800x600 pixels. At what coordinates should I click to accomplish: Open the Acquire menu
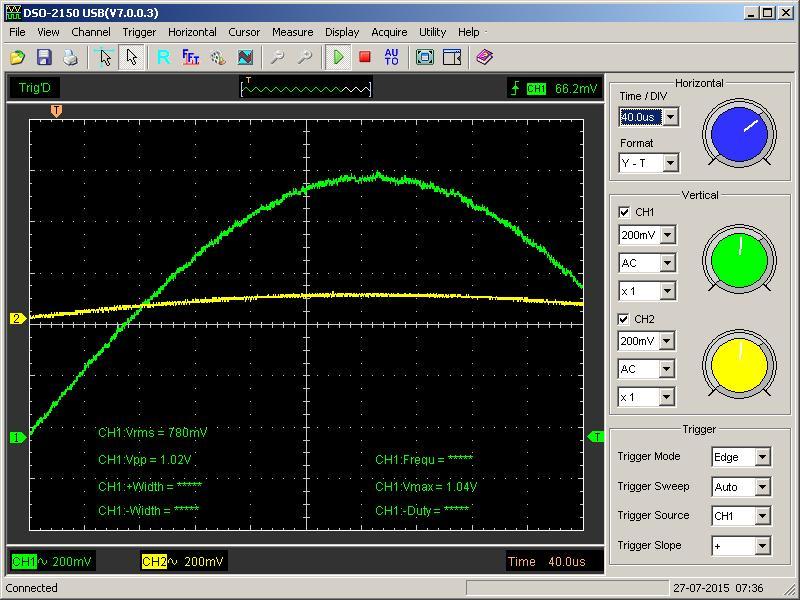pyautogui.click(x=389, y=32)
